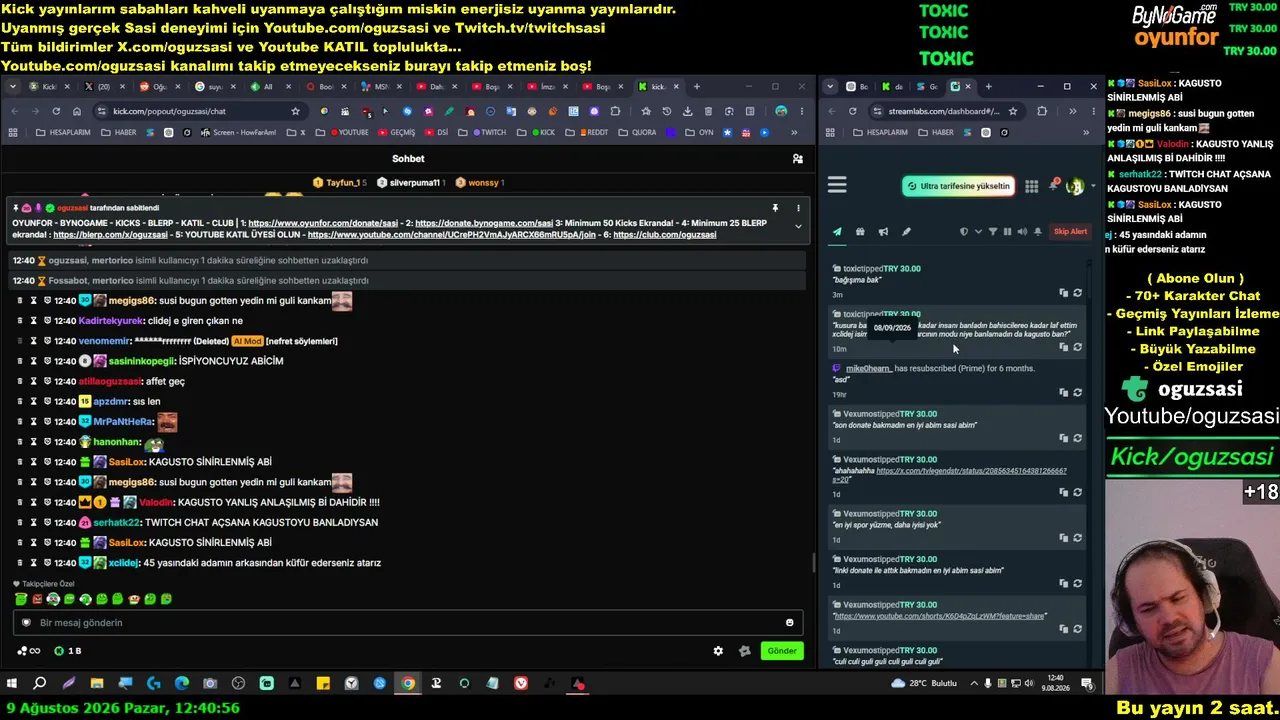Image resolution: width=1280 pixels, height=720 pixels.
Task: Open the donate.bynogame.com/sasi link
Action: point(484,223)
